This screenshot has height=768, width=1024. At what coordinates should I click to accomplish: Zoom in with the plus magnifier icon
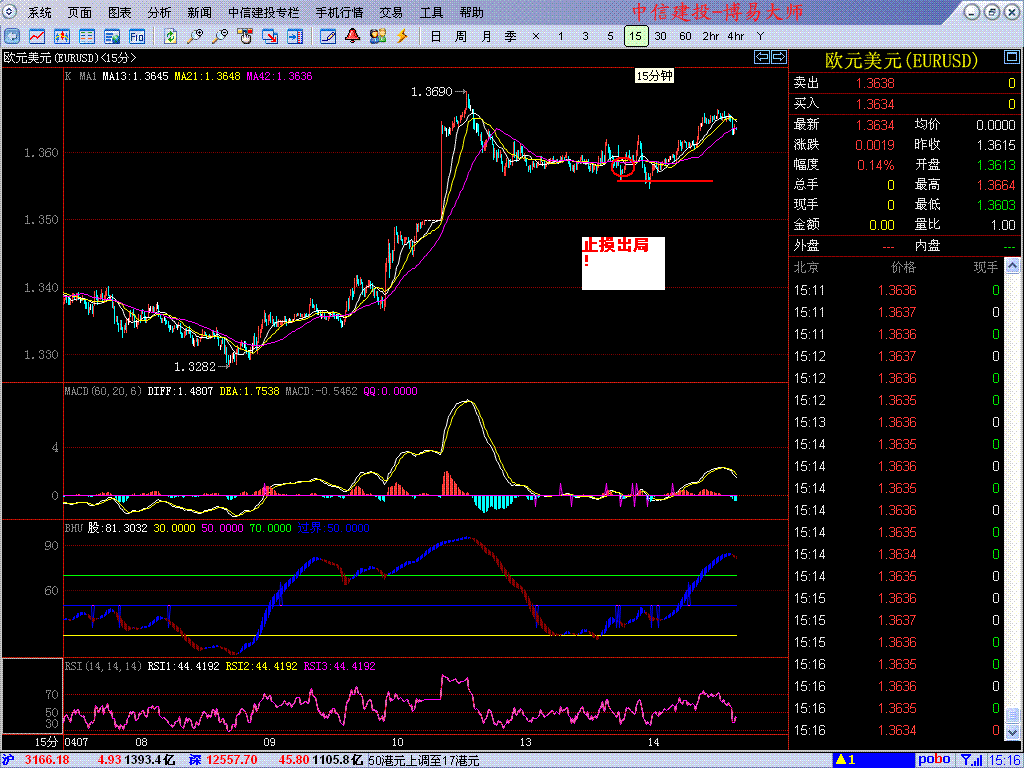click(195, 36)
